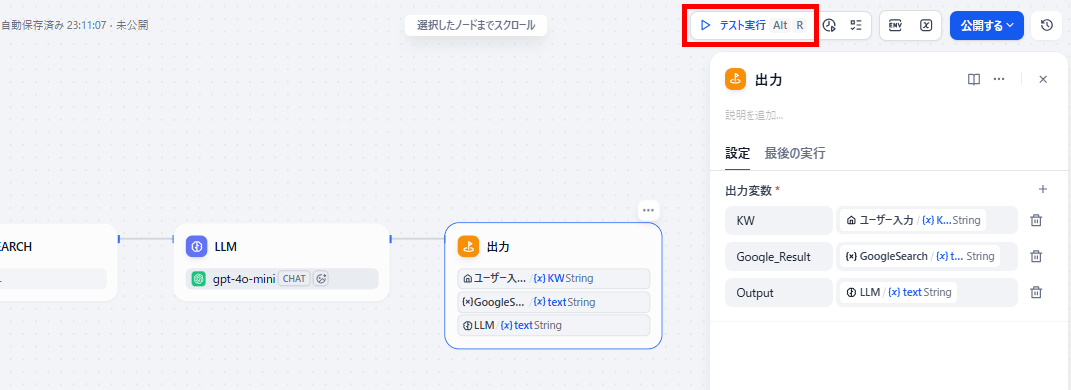Open the ENV environment variables icon

895,25
